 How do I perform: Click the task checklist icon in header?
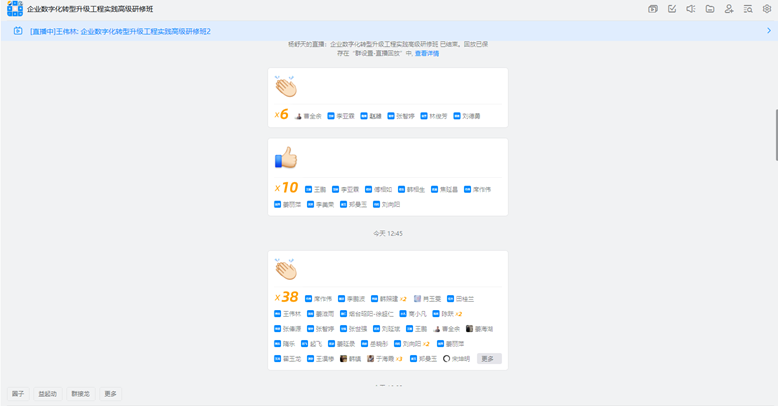tap(672, 9)
